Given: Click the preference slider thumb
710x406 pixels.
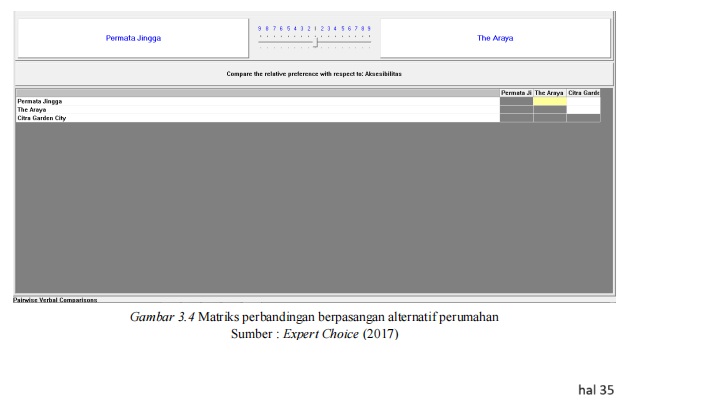Looking at the screenshot, I should point(315,42).
